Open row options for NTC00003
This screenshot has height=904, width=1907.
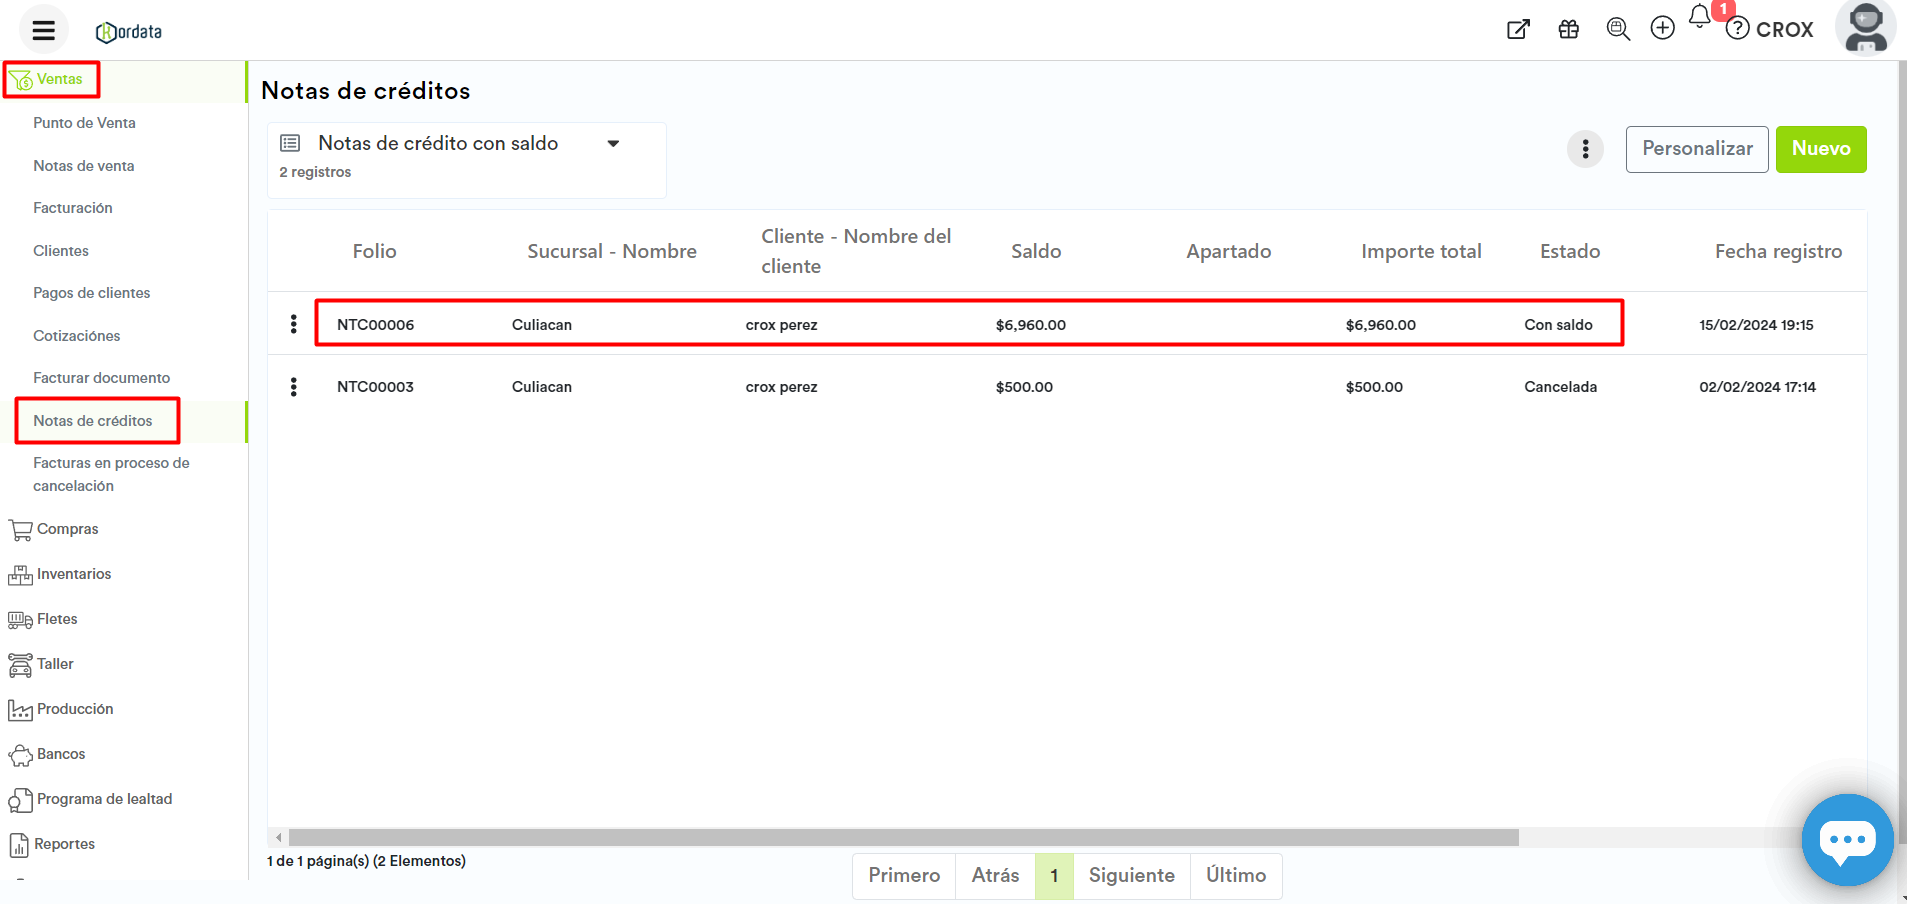point(293,387)
